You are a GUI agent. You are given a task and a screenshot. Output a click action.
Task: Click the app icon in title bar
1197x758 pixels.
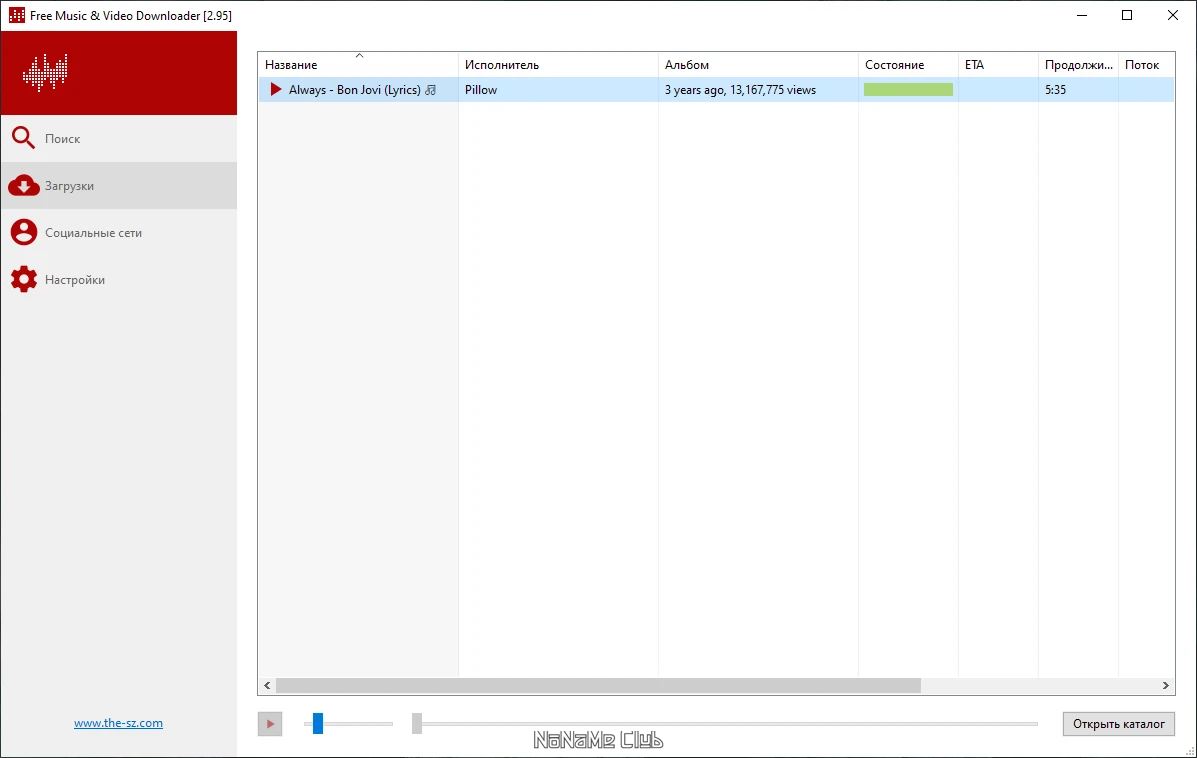coord(17,15)
